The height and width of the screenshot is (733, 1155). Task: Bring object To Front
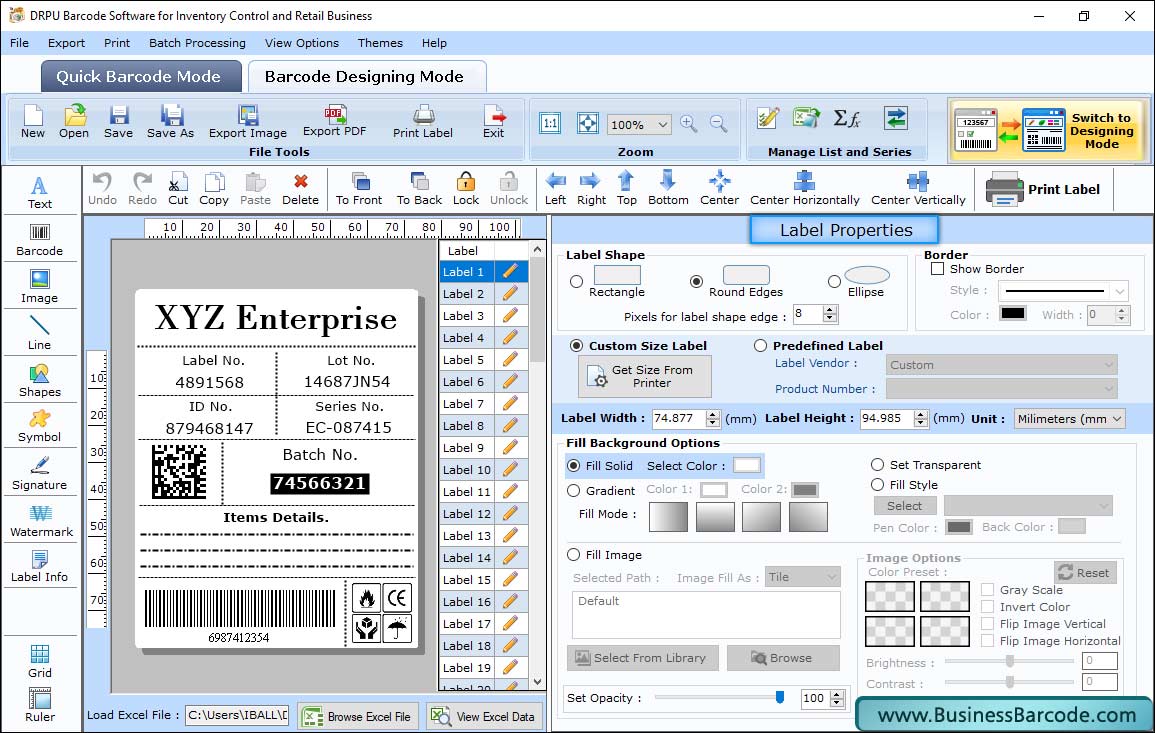pos(359,189)
